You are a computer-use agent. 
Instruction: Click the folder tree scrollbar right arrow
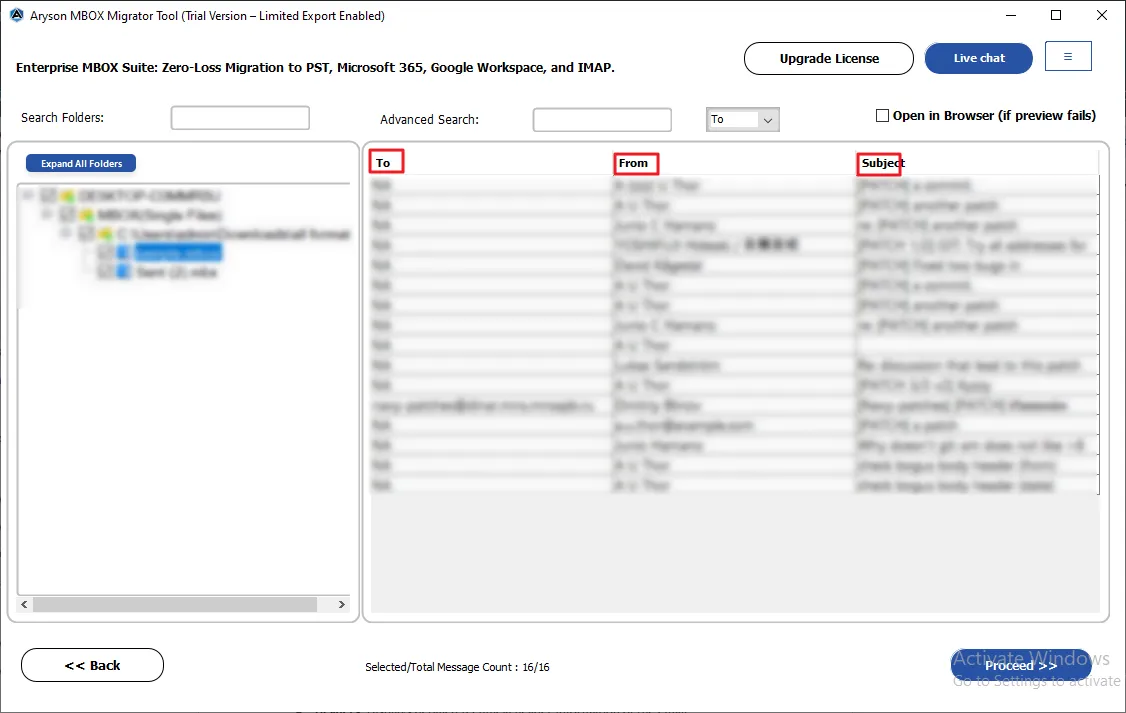click(342, 605)
